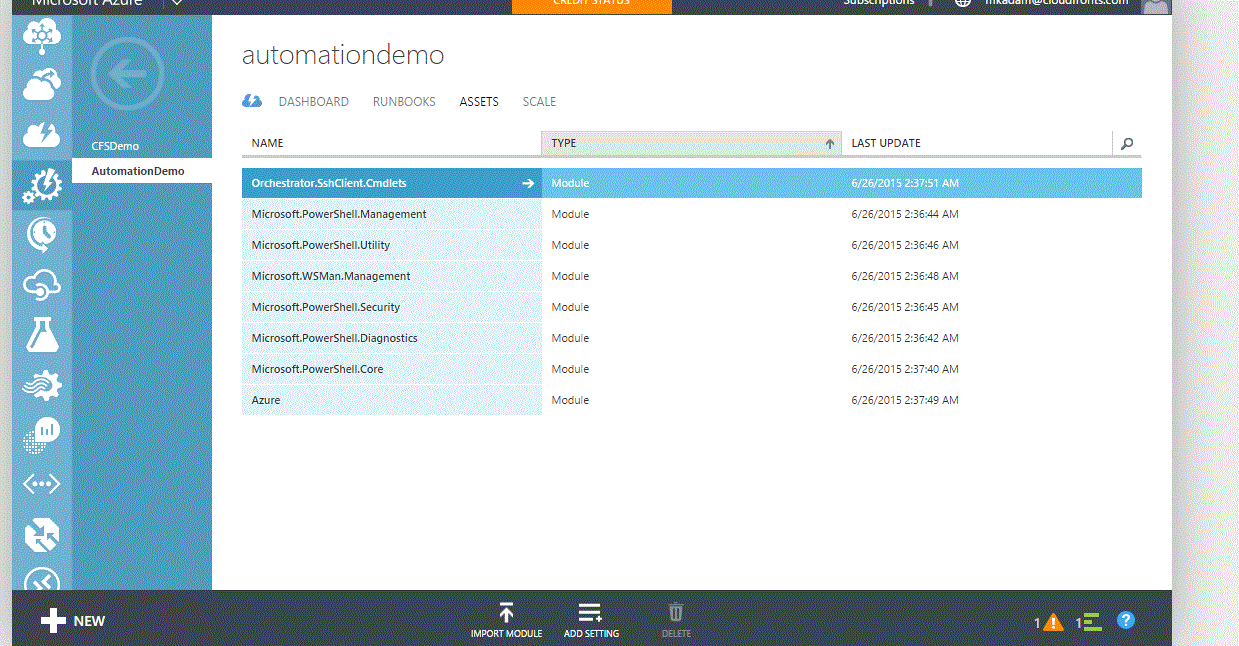Viewport: 1239px width, 646px height.
Task: Open the help question mark
Action: pyautogui.click(x=1126, y=620)
